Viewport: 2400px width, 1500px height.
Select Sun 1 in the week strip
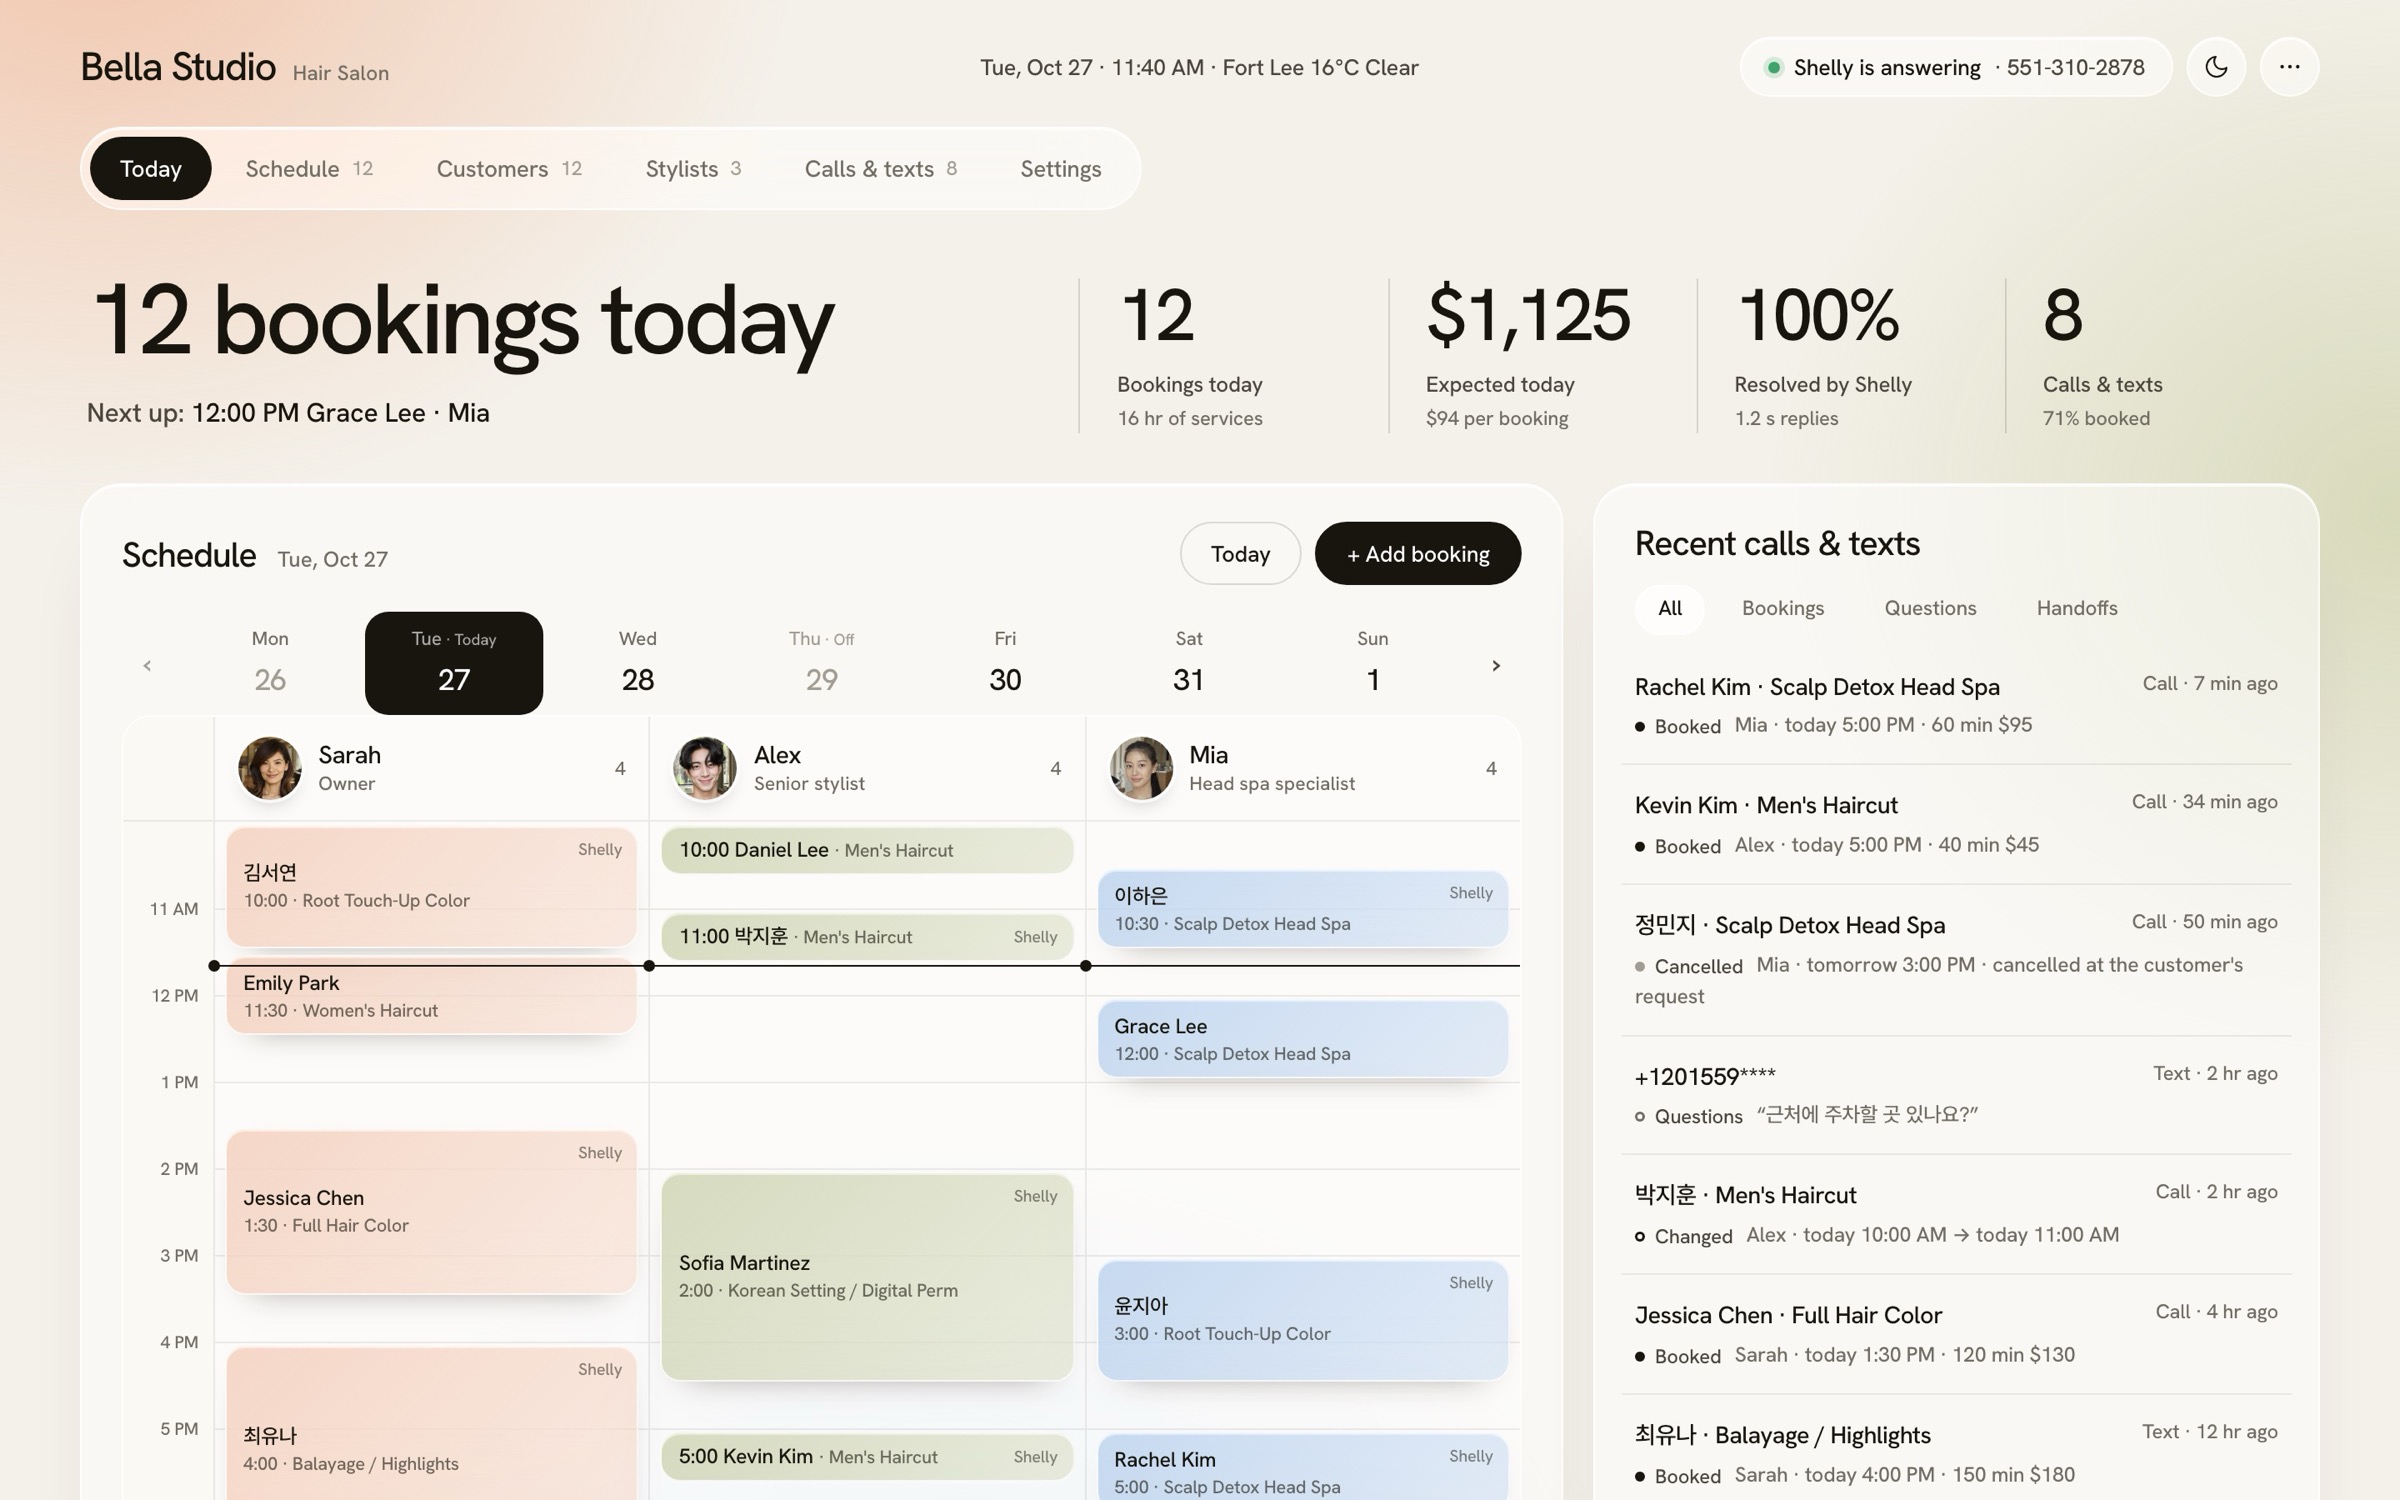[x=1372, y=663]
